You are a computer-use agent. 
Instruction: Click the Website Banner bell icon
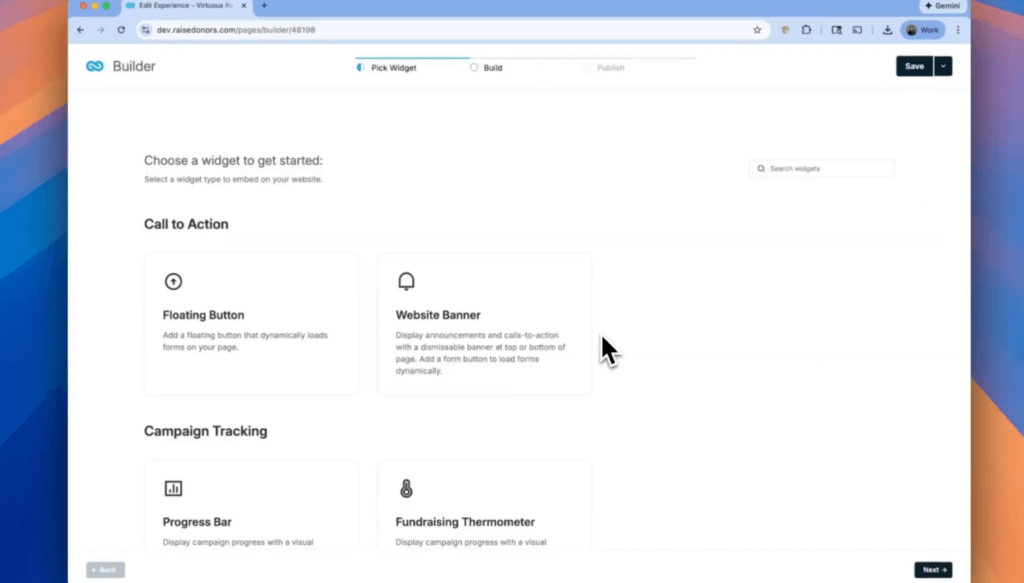pos(406,281)
